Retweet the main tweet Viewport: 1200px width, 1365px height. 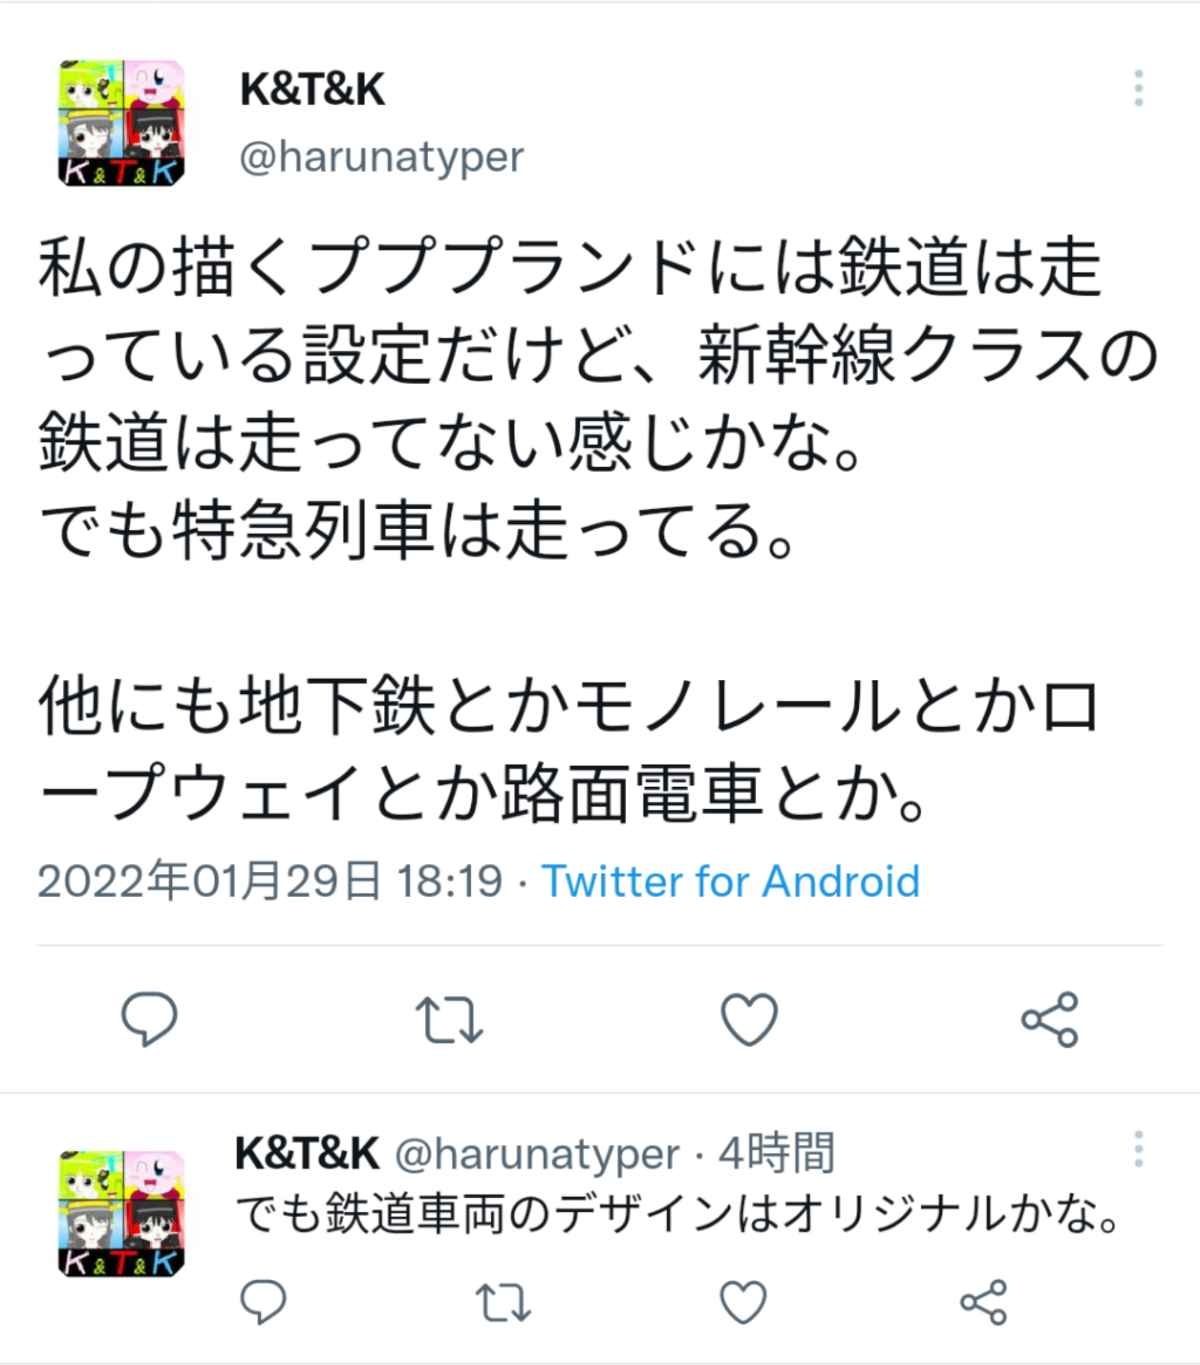coord(449,1020)
